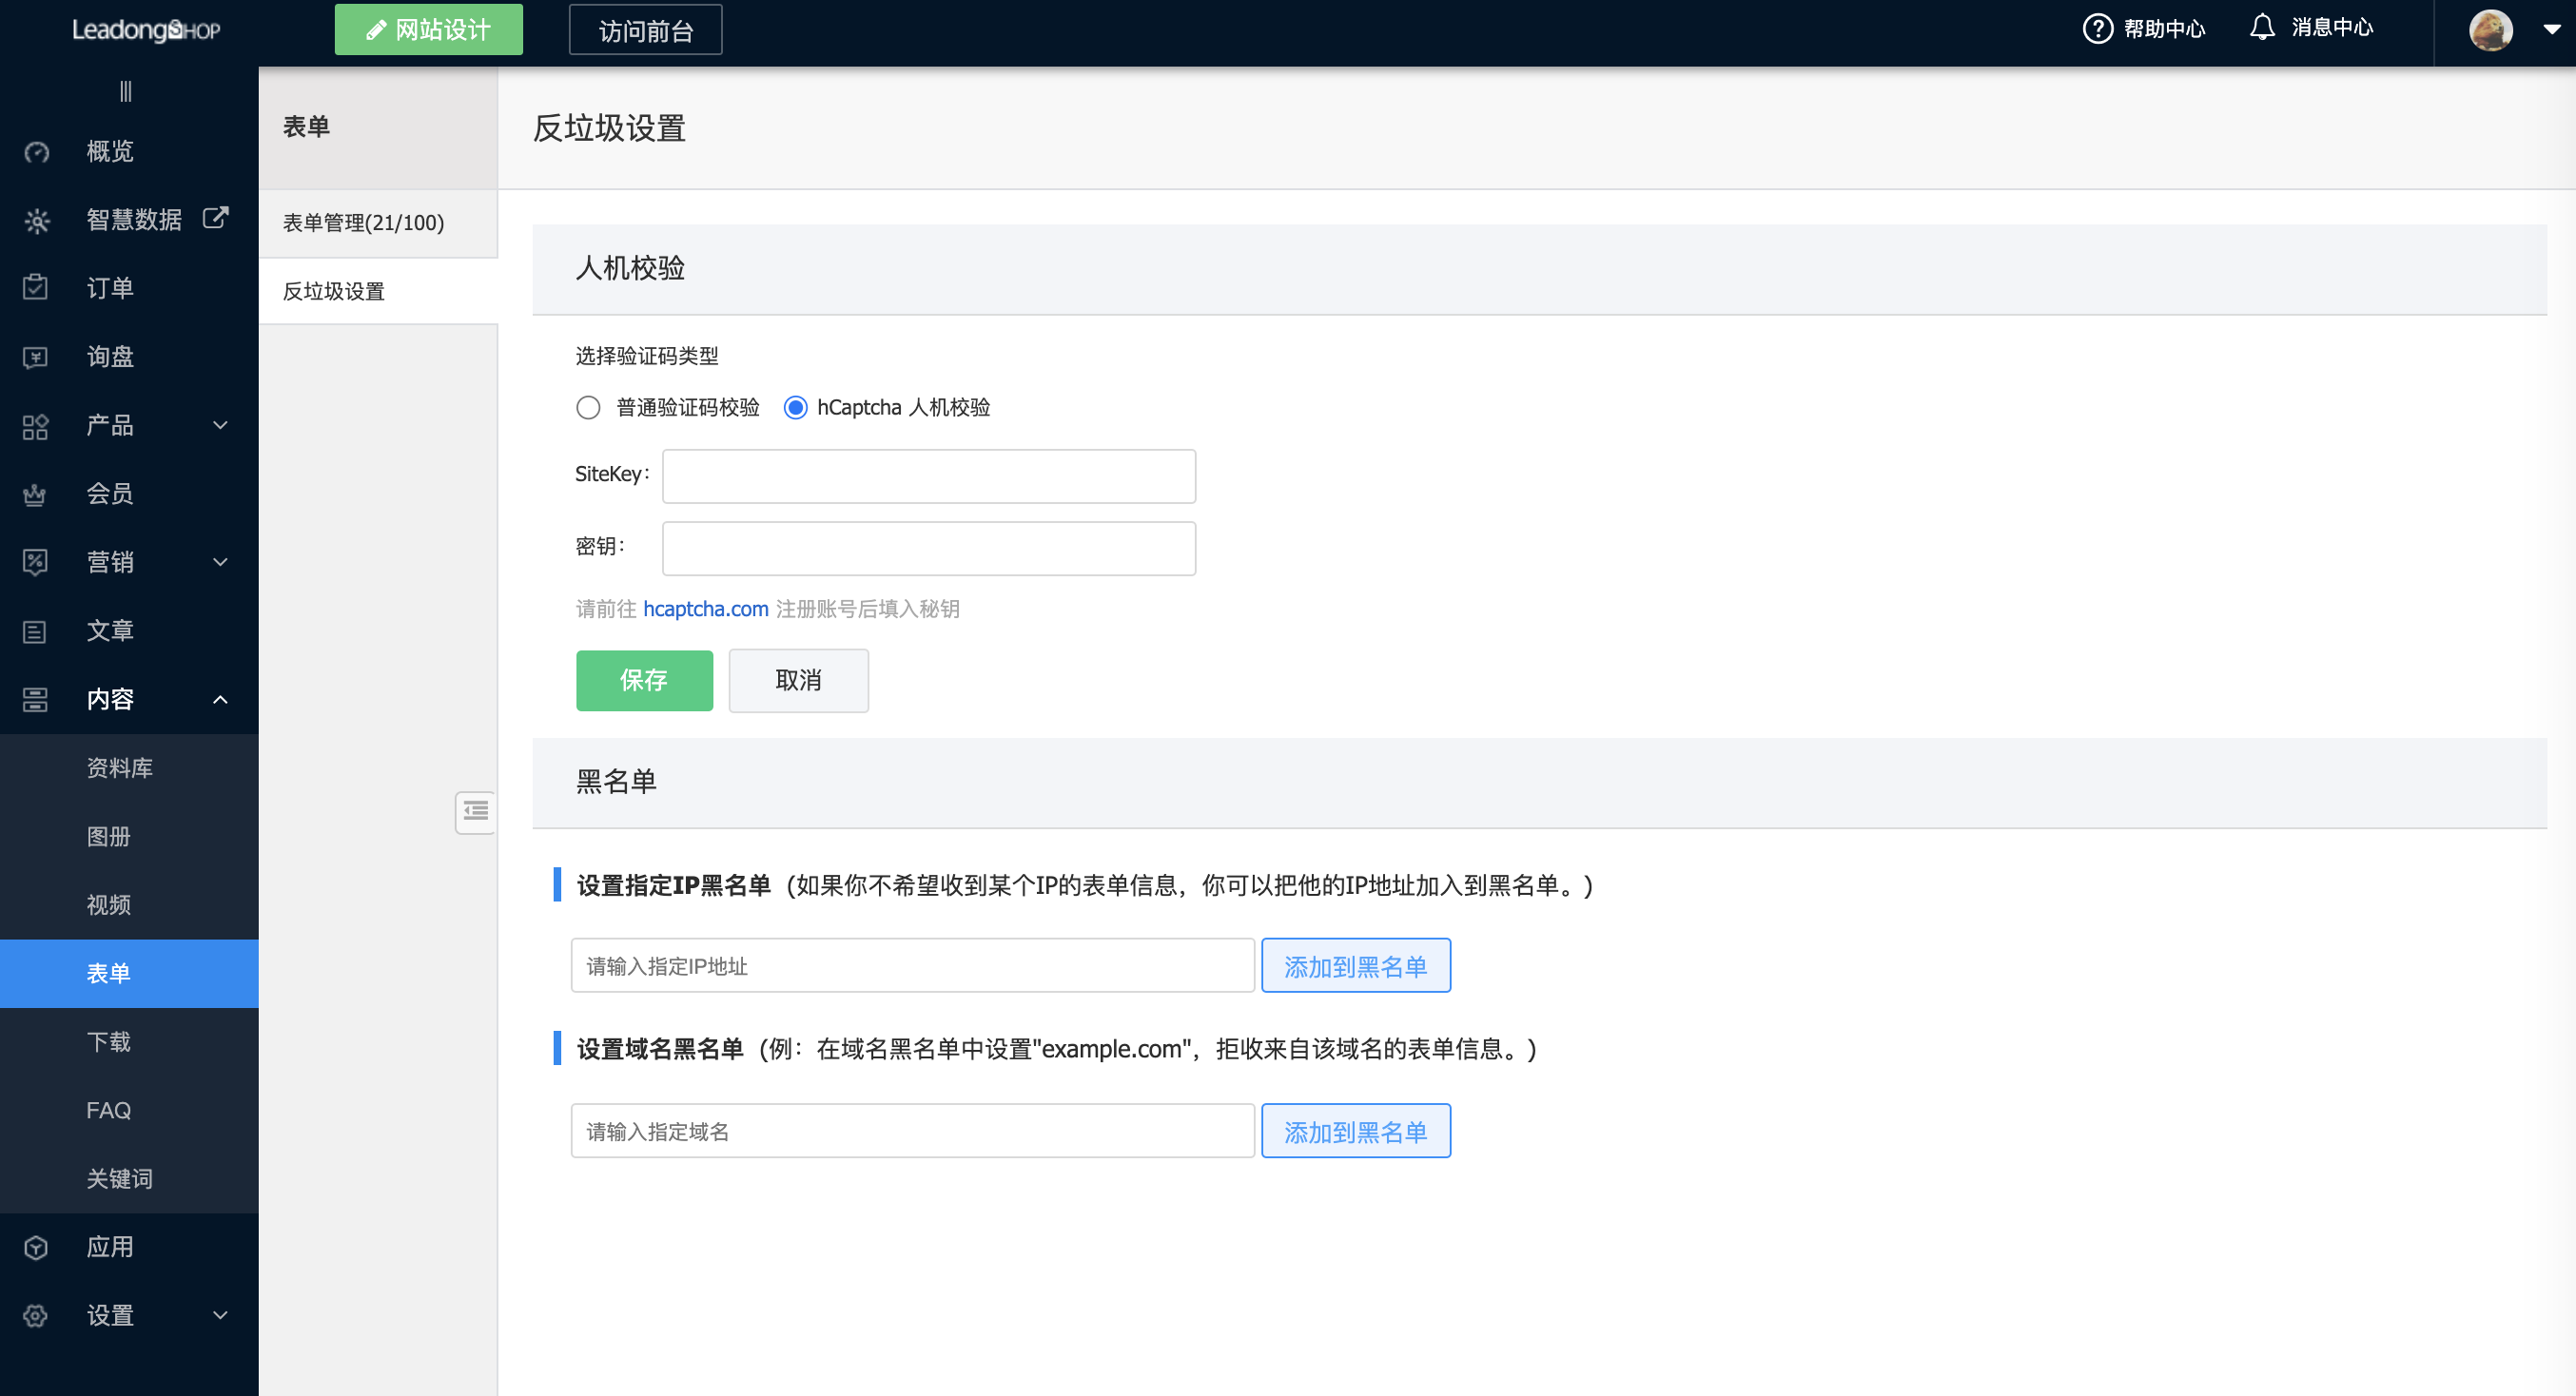Screen dimensions: 2576x1396
Task: Click the green 保存 button
Action: (644, 681)
